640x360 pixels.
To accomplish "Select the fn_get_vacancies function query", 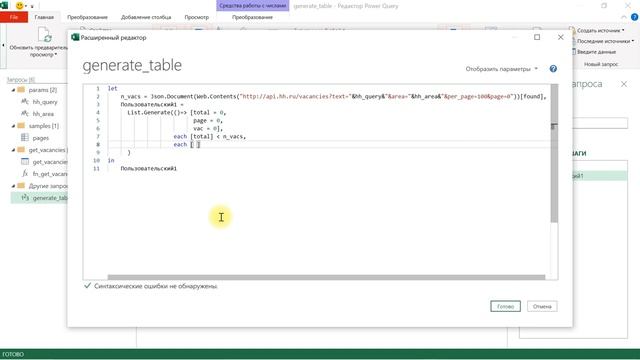I will click(x=50, y=173).
